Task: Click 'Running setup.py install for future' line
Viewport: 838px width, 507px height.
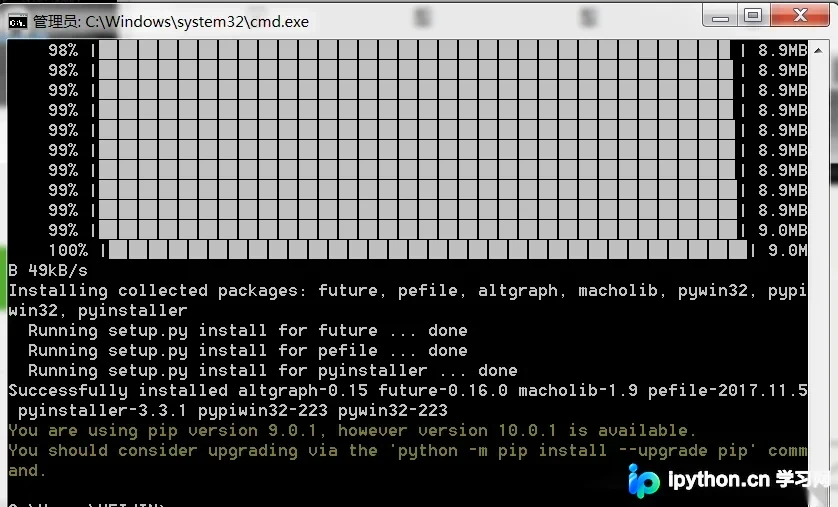Action: tap(247, 331)
